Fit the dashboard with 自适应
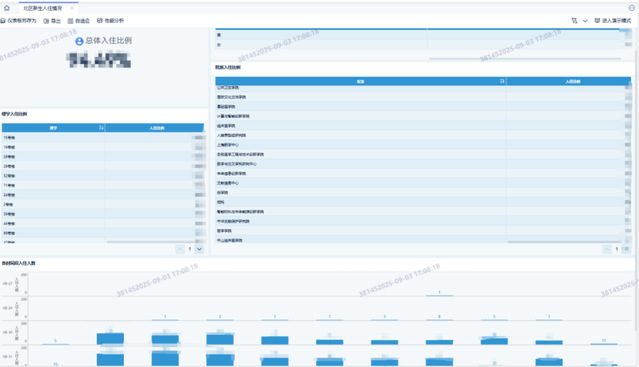This screenshot has width=639, height=367. (79, 21)
